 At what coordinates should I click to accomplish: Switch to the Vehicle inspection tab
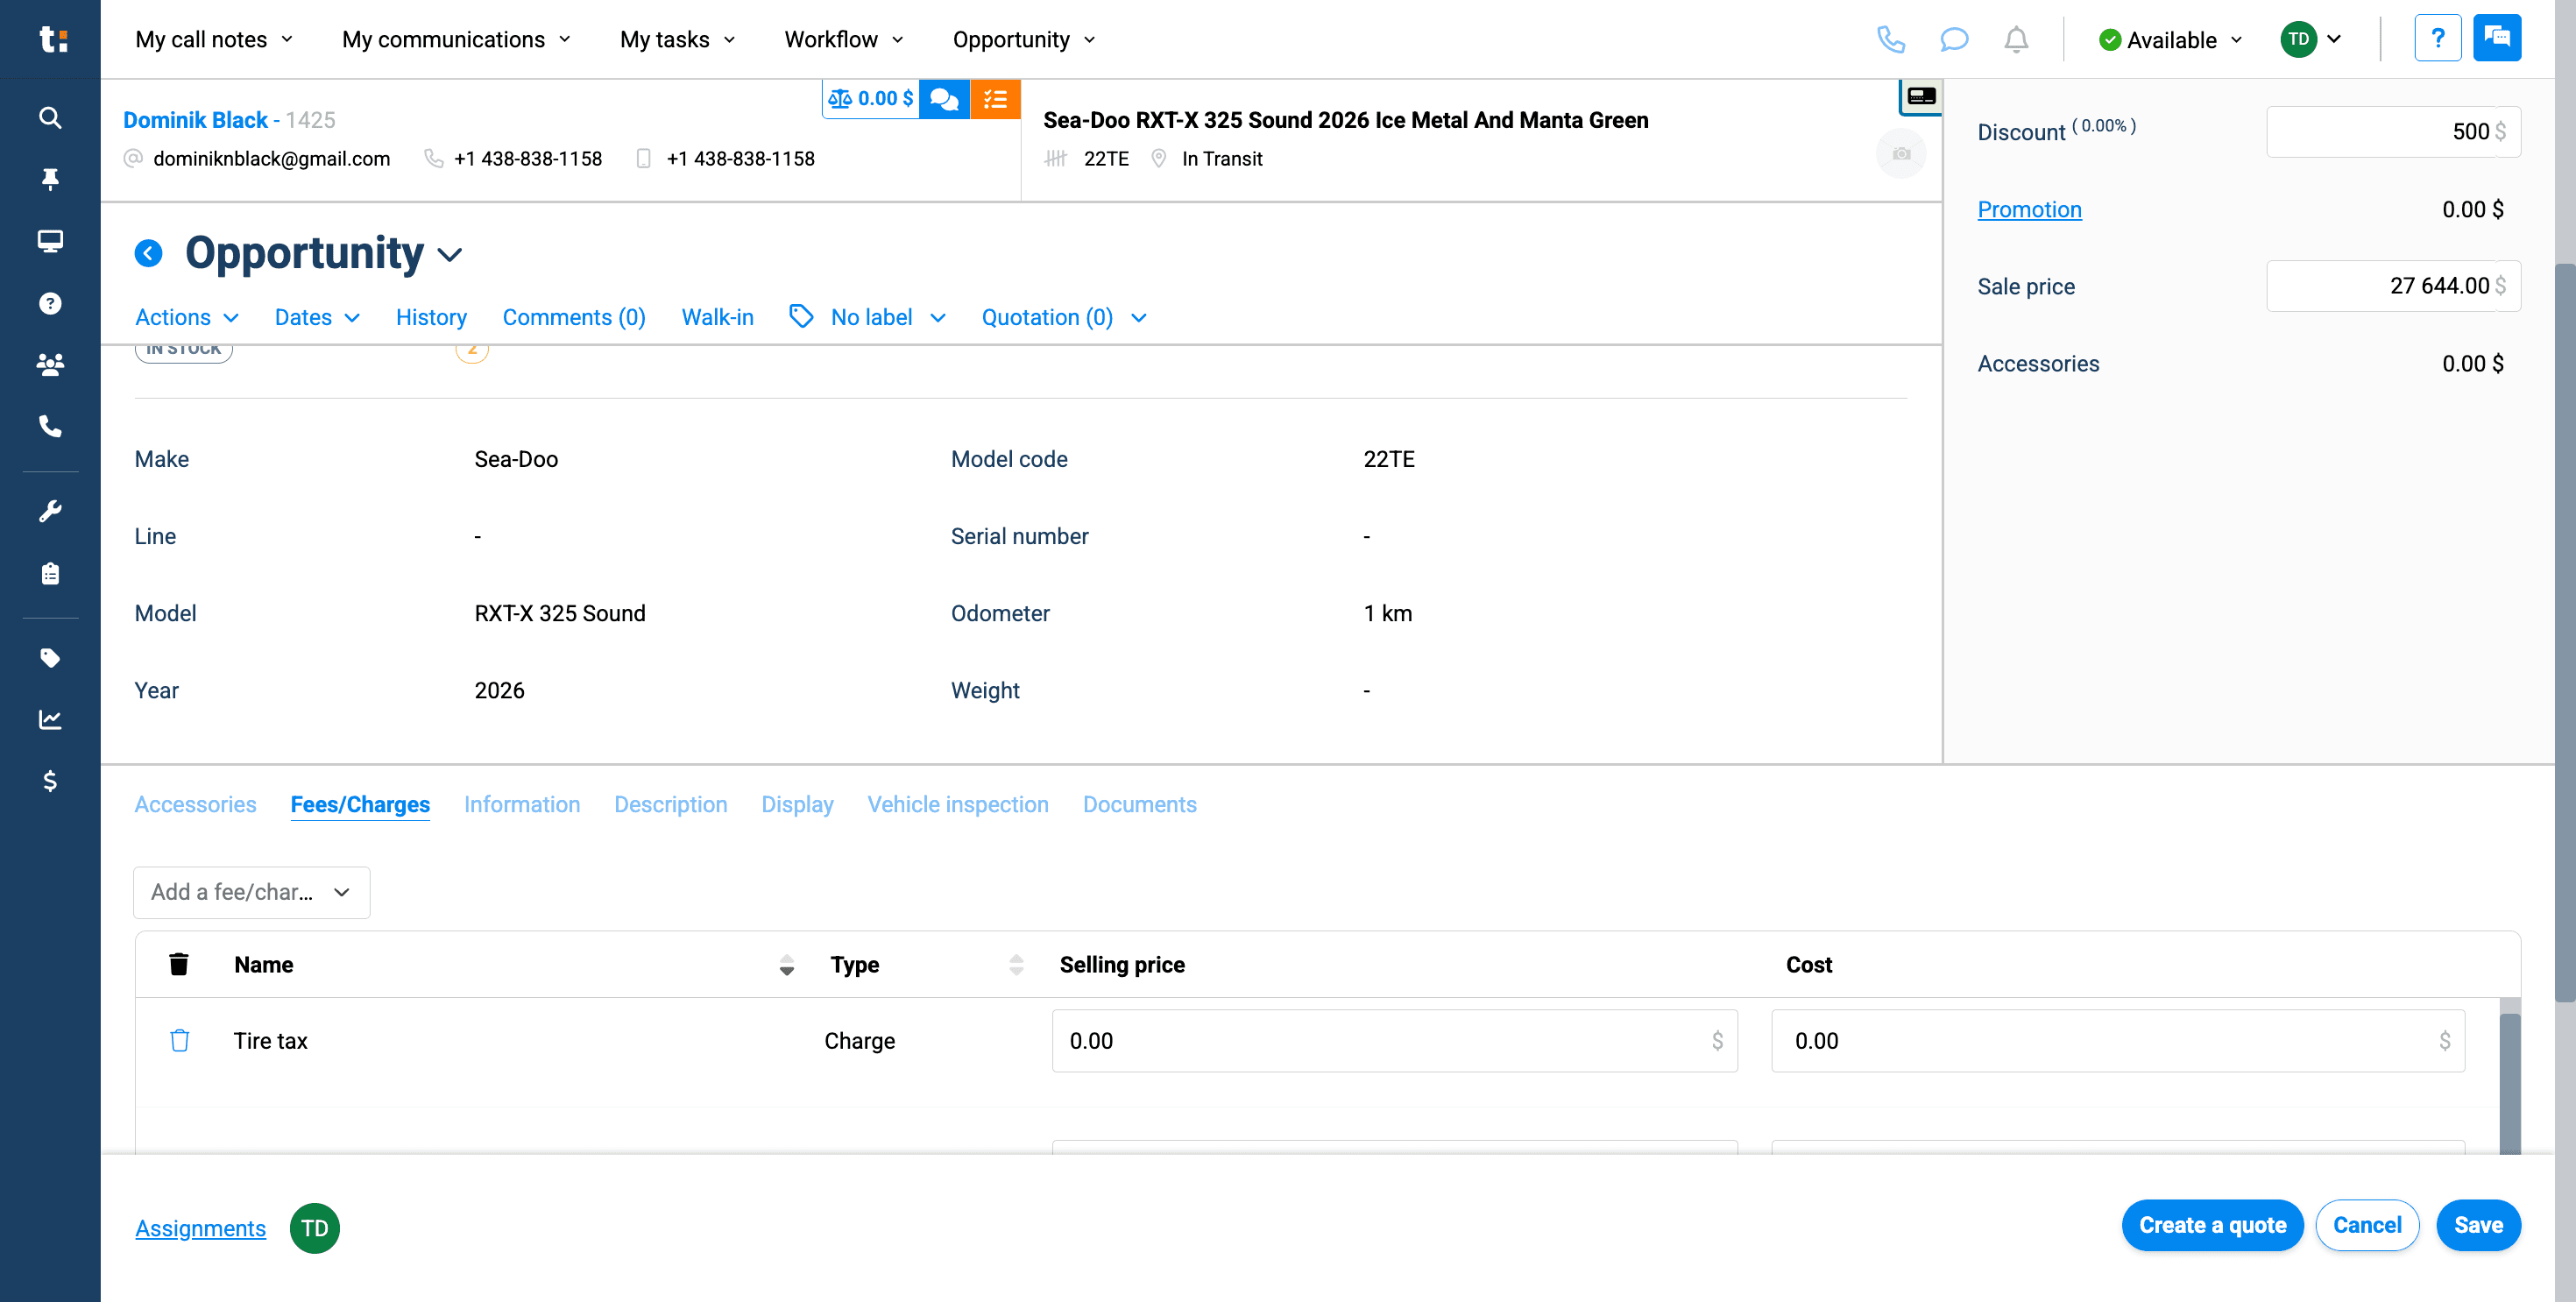tap(958, 804)
